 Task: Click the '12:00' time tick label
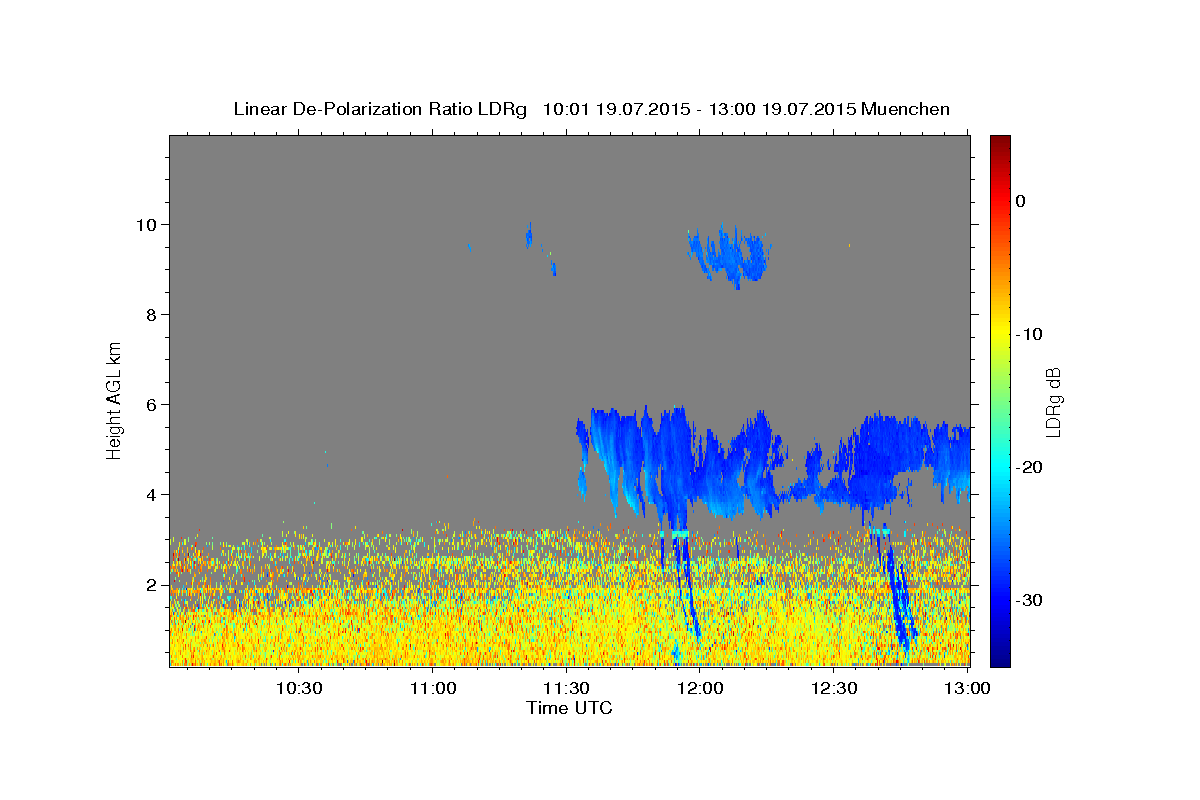[700, 688]
